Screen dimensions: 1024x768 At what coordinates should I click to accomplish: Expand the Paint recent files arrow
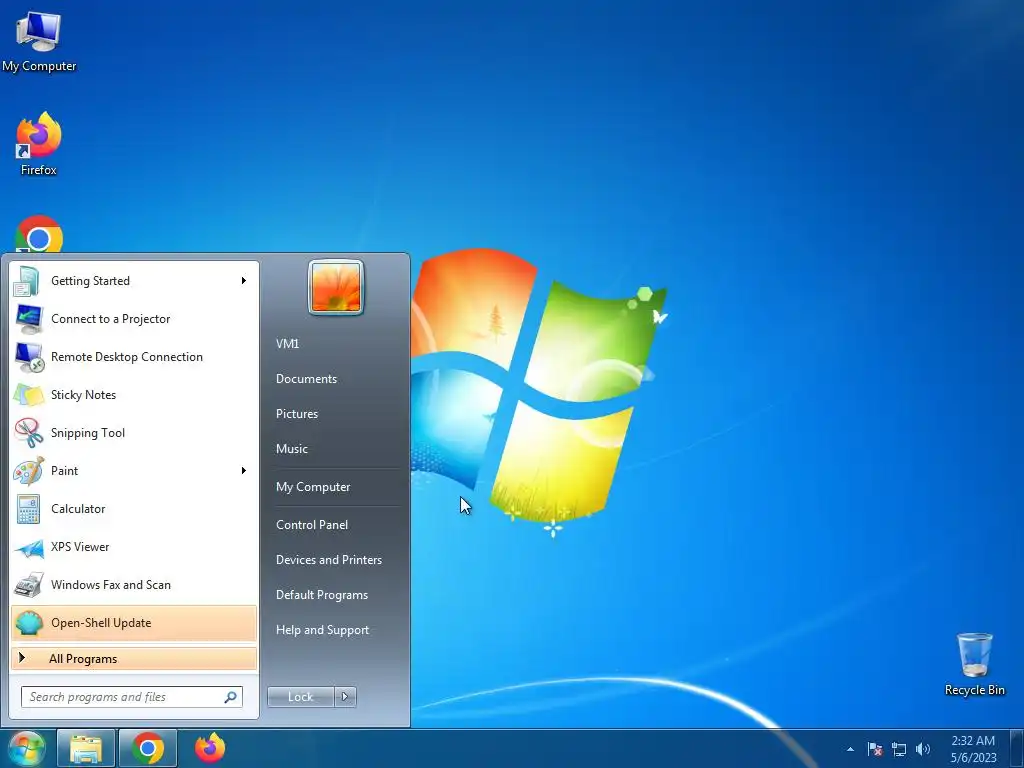coord(244,470)
